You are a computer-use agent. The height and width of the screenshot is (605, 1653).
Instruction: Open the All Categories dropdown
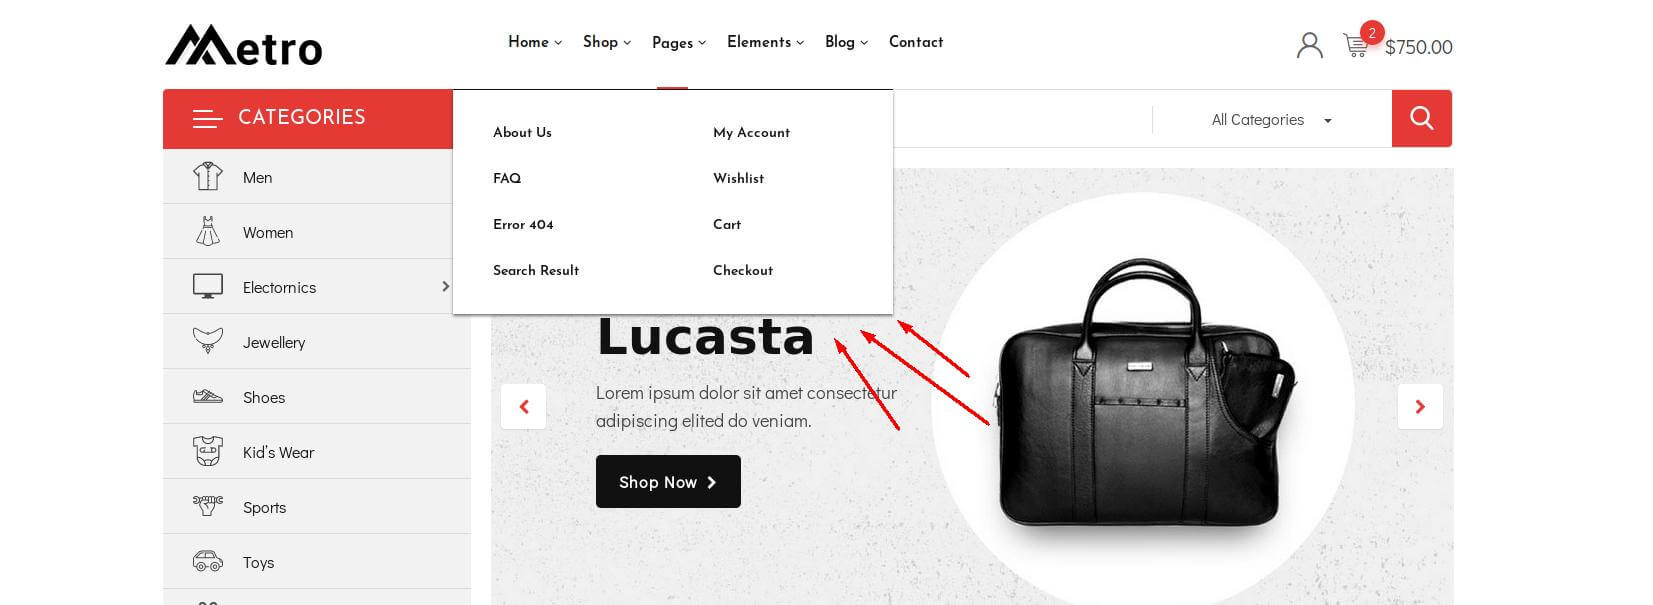1271,120
